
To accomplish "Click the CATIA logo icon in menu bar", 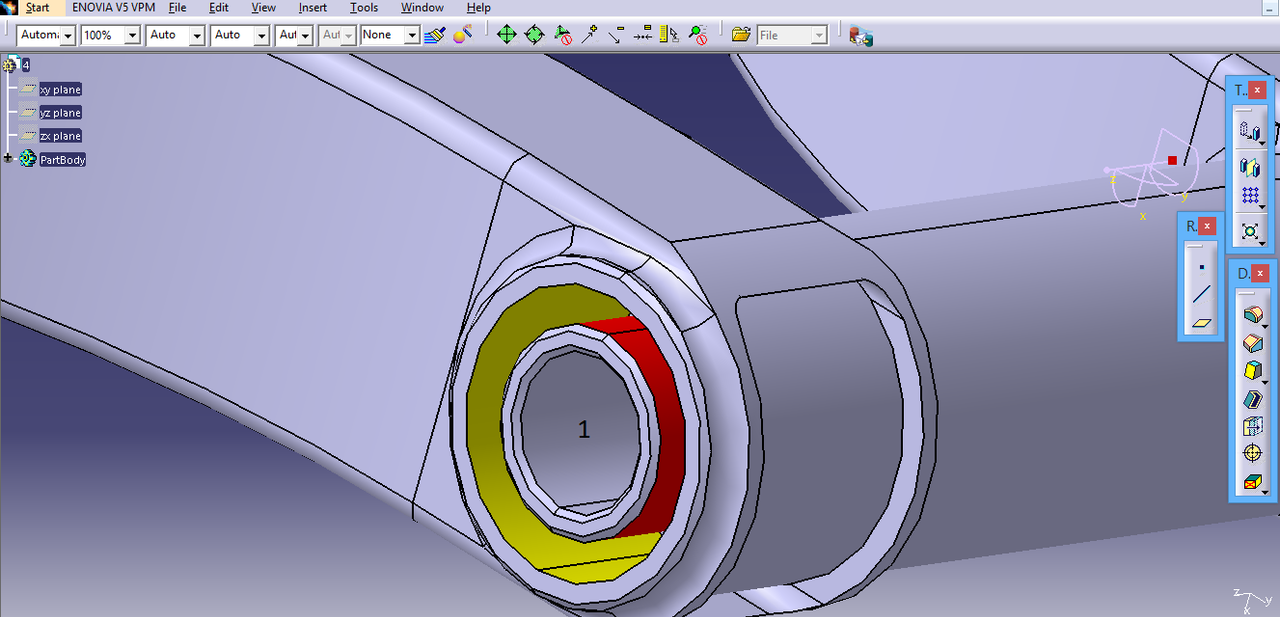I will click(x=9, y=7).
